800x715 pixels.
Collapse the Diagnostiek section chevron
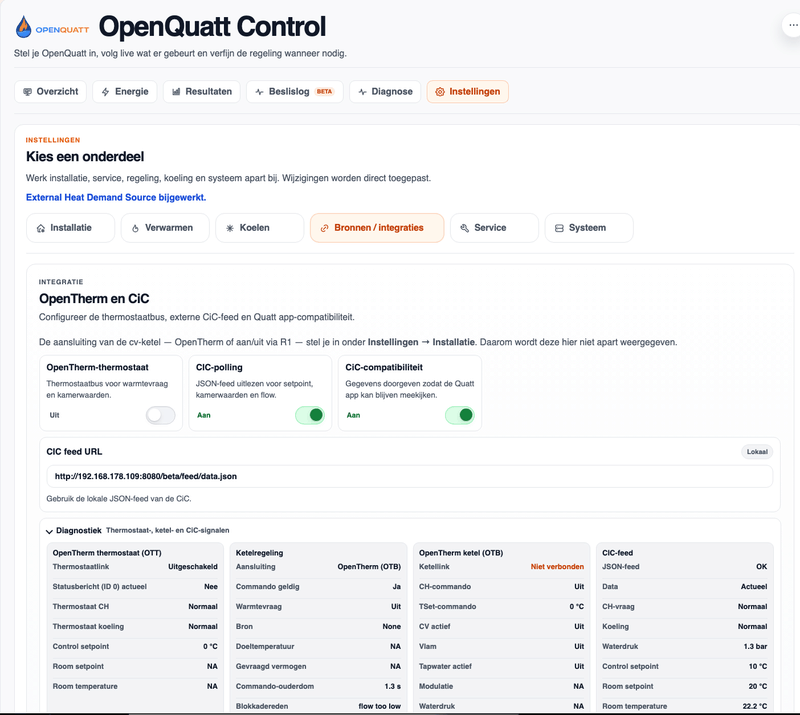pyautogui.click(x=49, y=531)
